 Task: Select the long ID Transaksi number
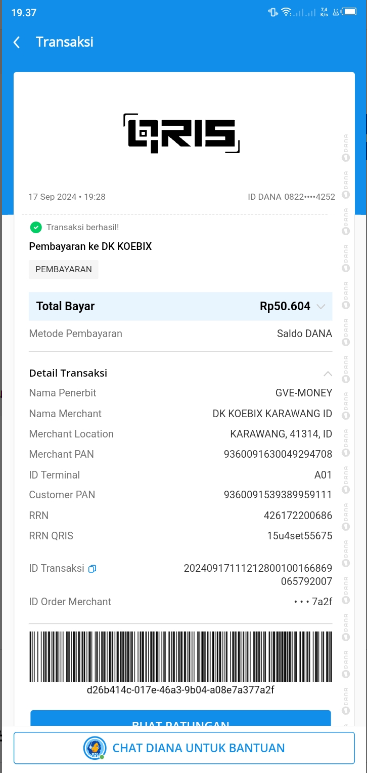(x=258, y=575)
